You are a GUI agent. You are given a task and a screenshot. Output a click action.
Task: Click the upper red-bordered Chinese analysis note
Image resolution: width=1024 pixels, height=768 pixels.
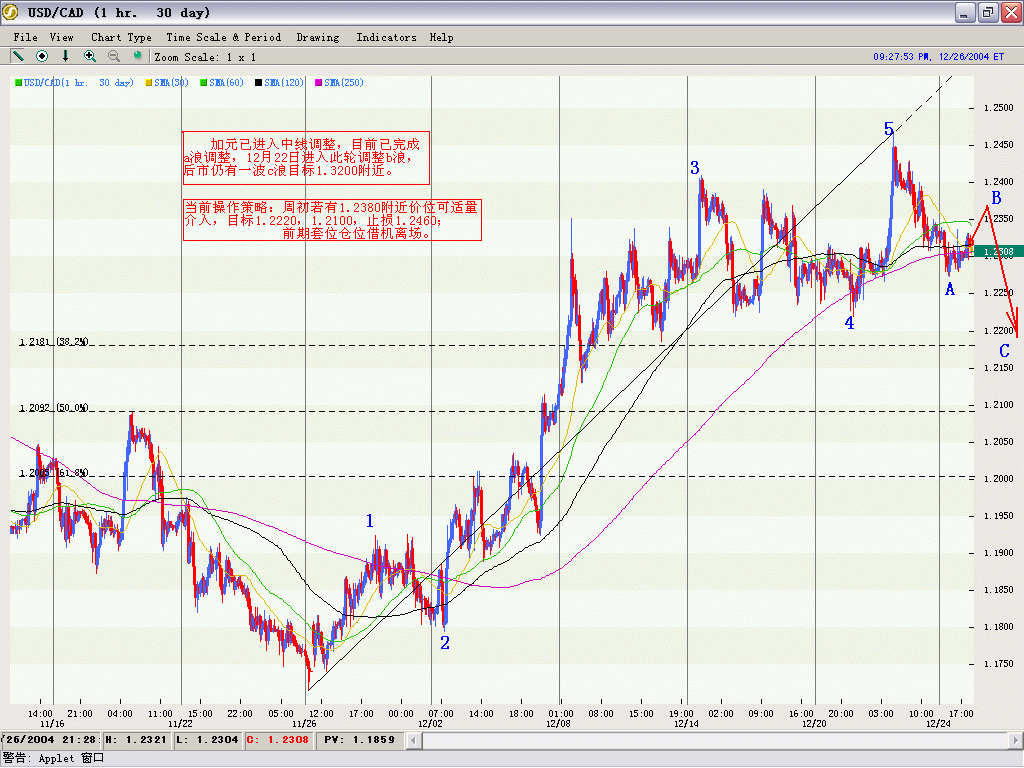306,157
